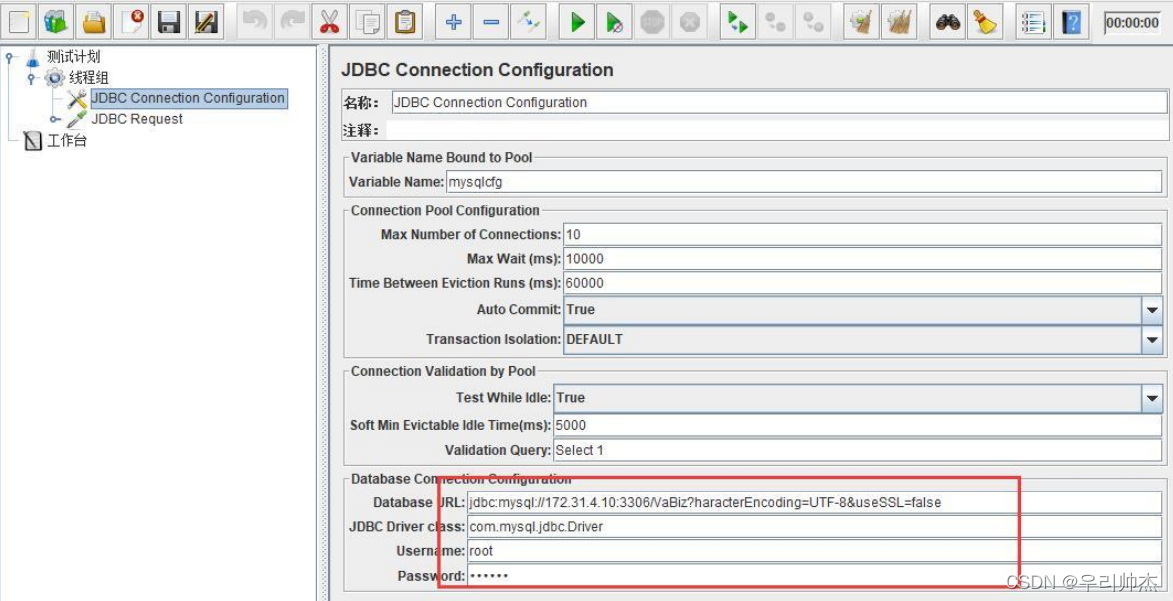This screenshot has width=1173, height=601.
Task: Click the Max Wait (ms) field
Action: pos(863,259)
